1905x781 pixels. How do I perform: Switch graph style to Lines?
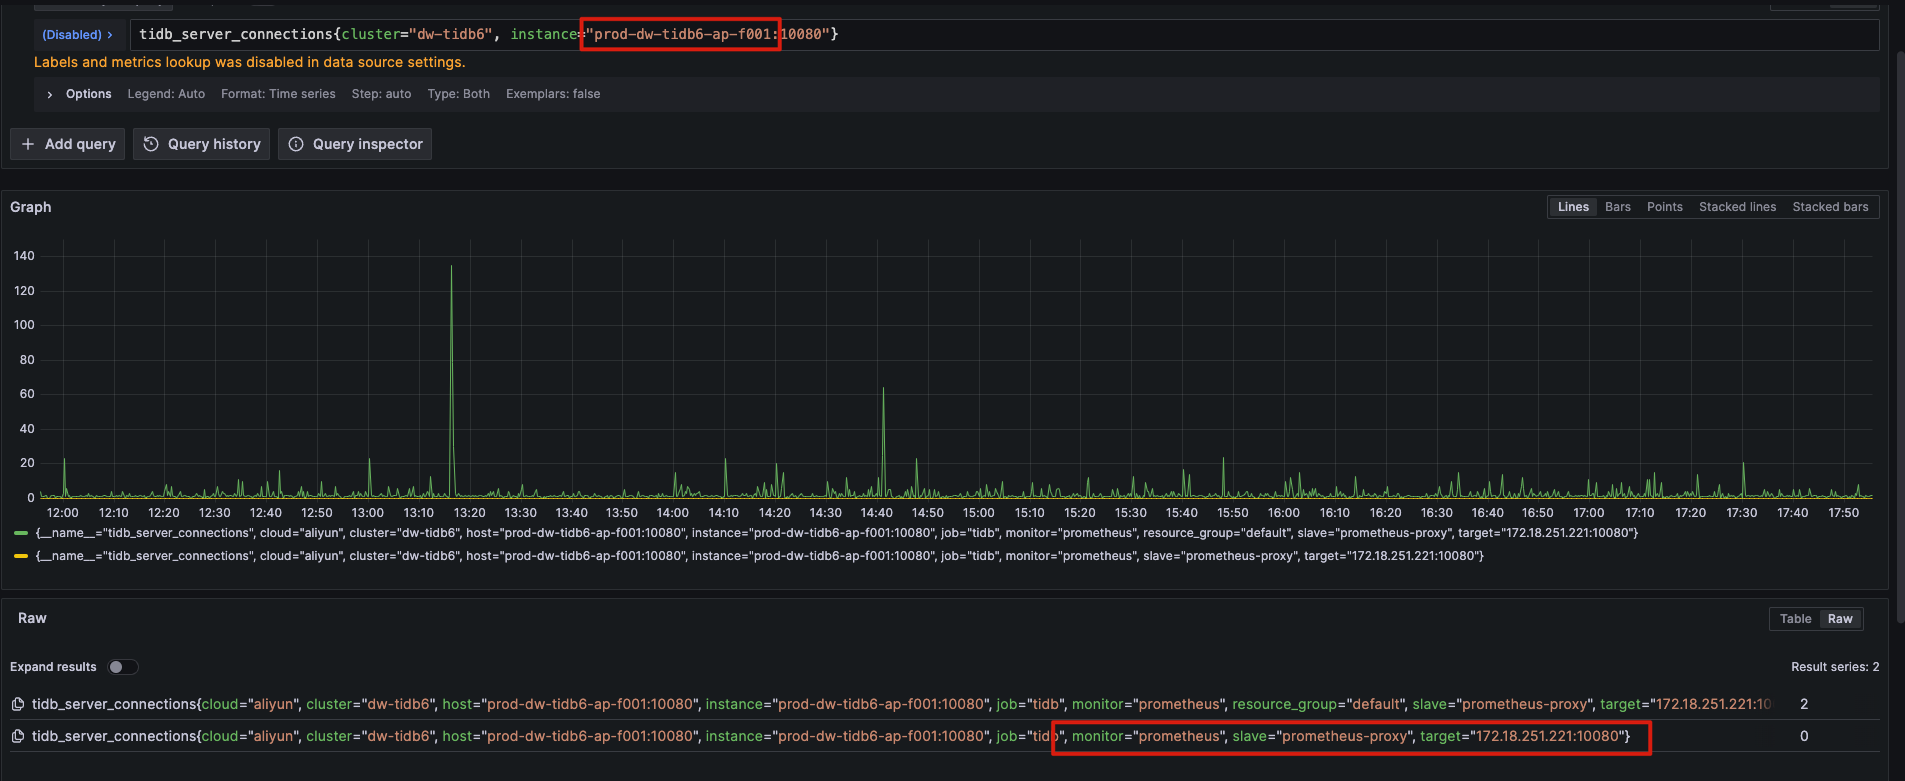tap(1573, 207)
